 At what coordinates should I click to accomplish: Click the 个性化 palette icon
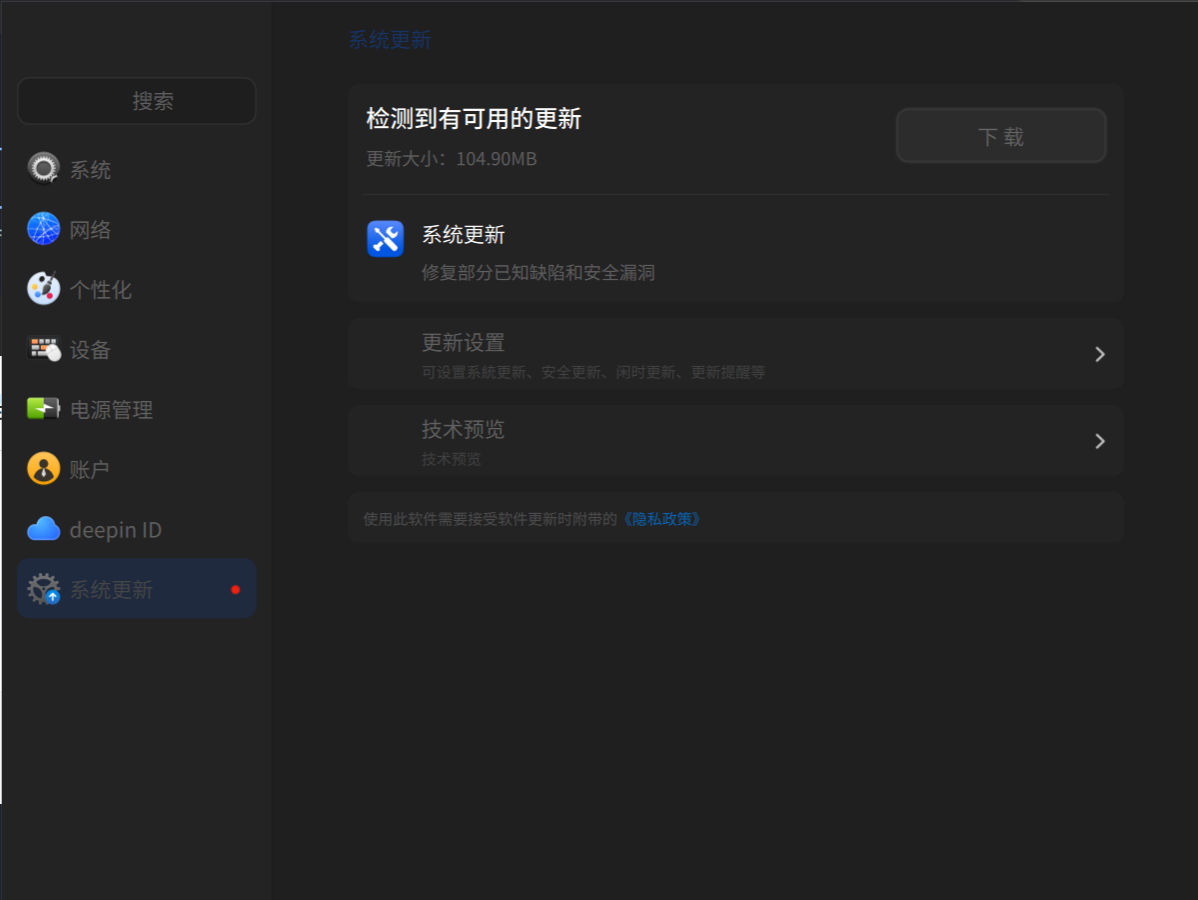point(44,289)
